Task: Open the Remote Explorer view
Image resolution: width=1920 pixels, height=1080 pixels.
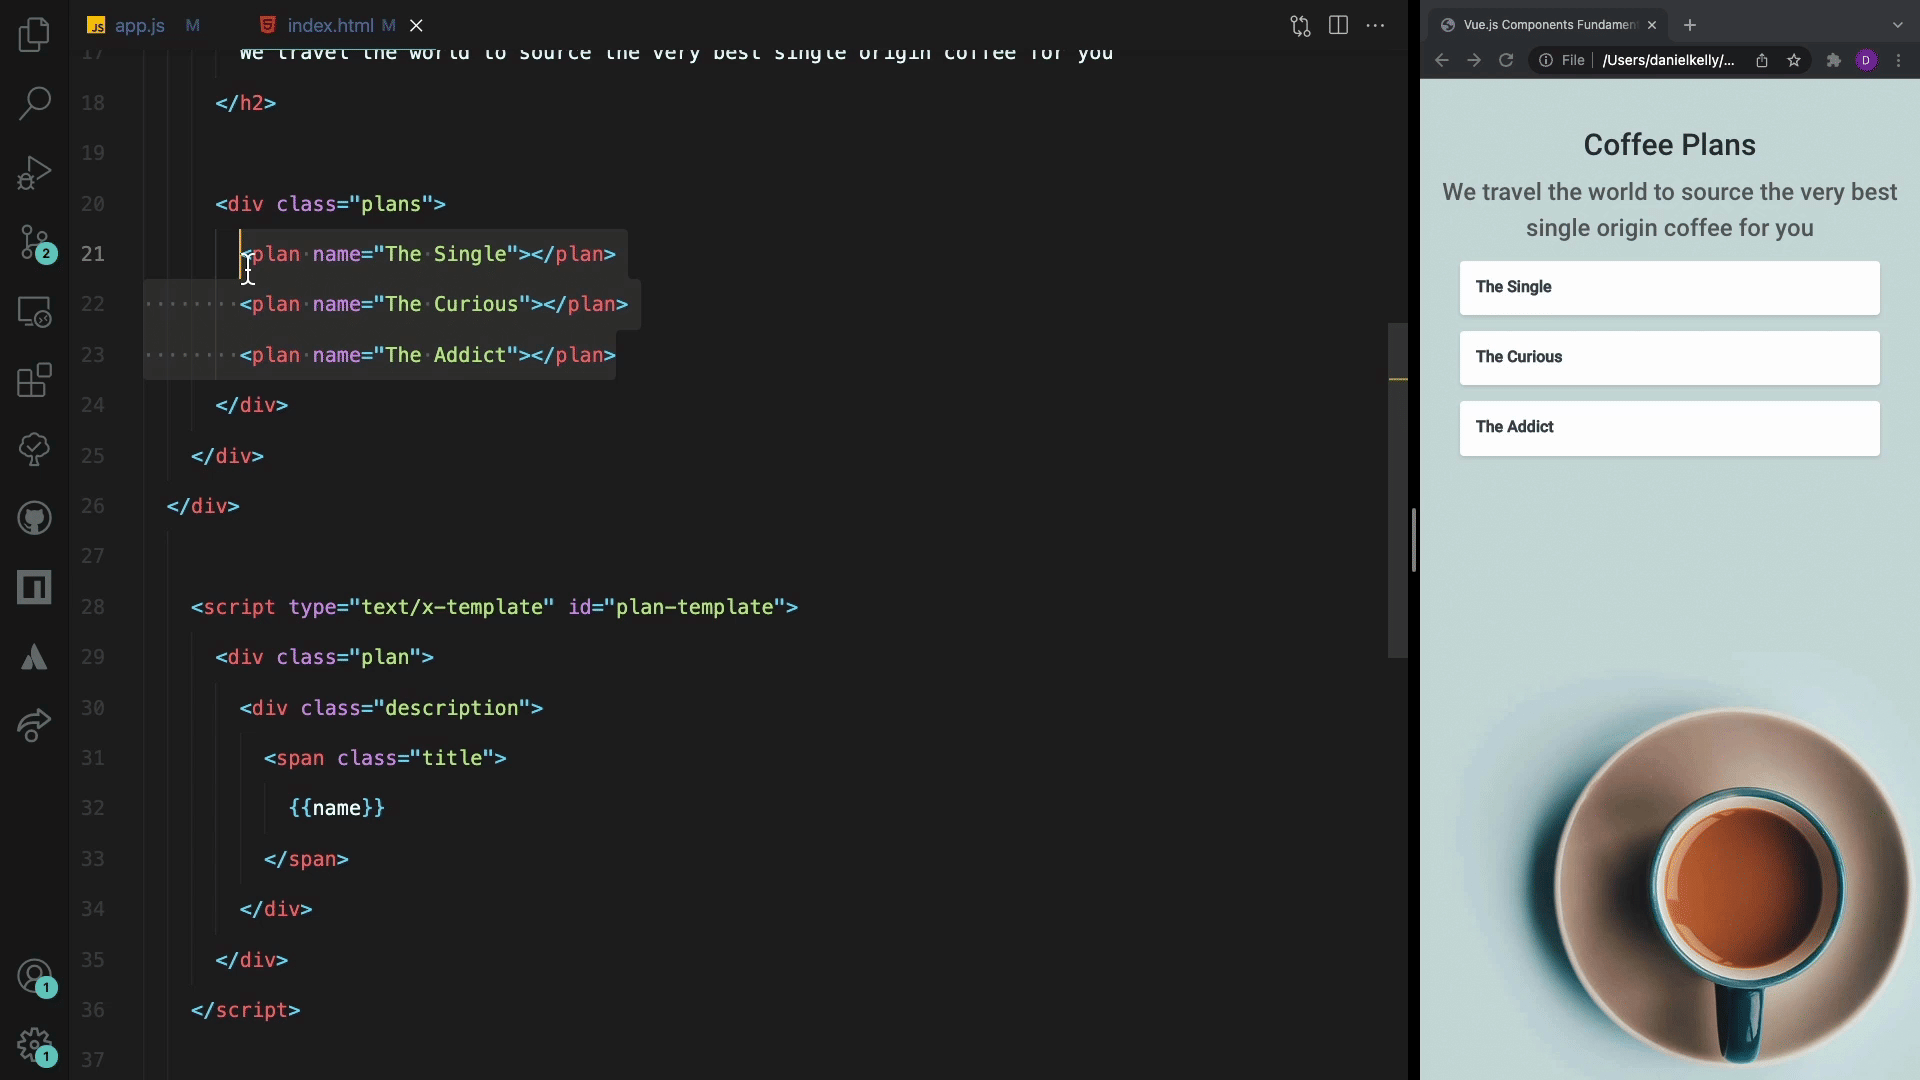Action: pyautogui.click(x=34, y=312)
